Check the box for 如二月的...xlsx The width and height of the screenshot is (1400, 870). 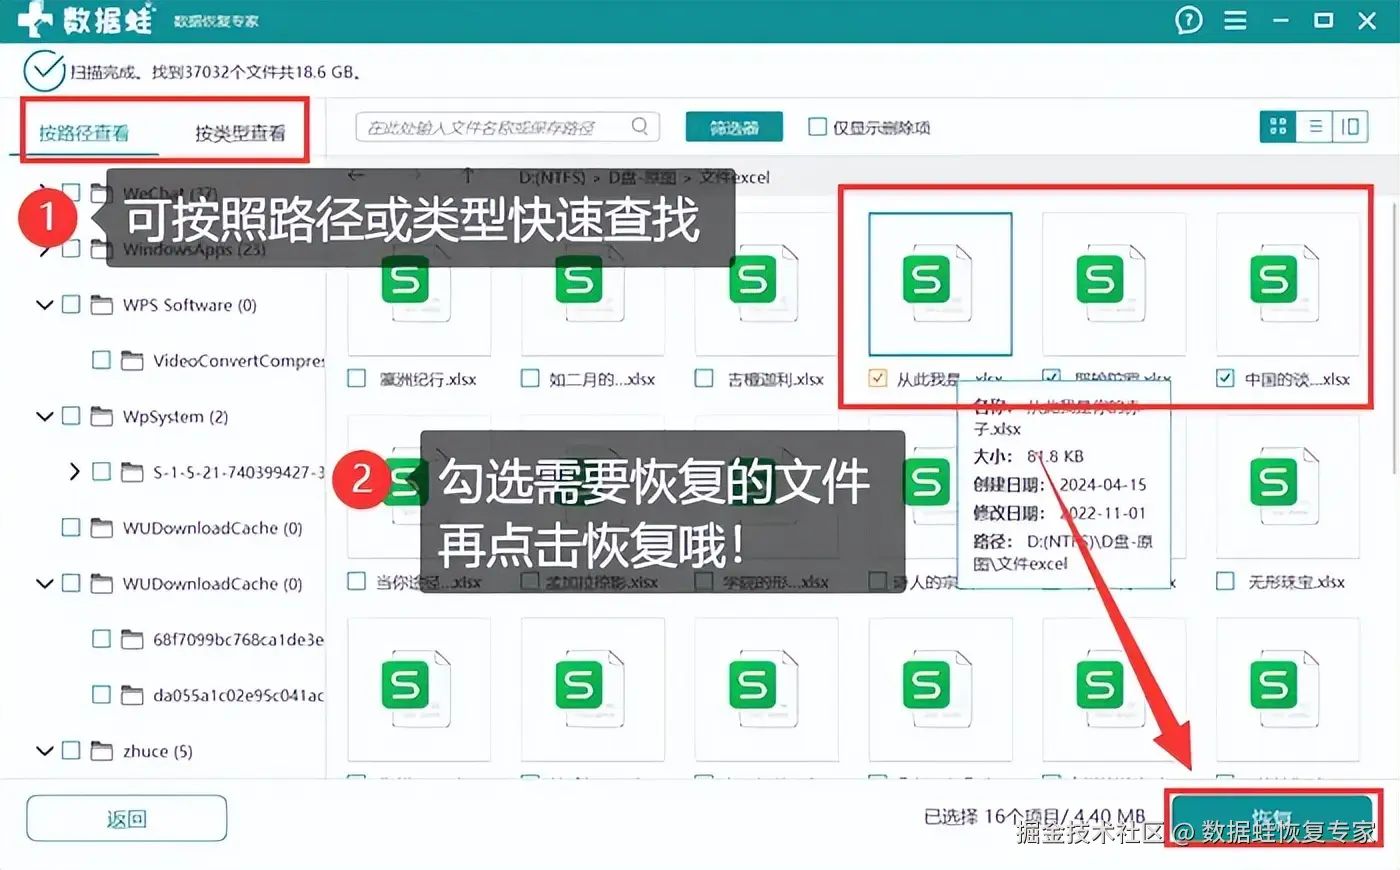click(x=530, y=379)
